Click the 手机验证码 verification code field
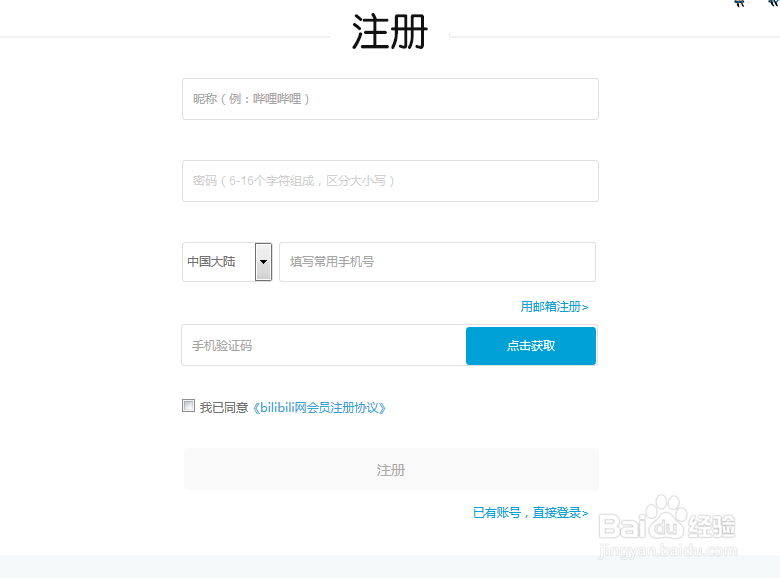Viewport: 780px width, 578px height. coord(324,345)
